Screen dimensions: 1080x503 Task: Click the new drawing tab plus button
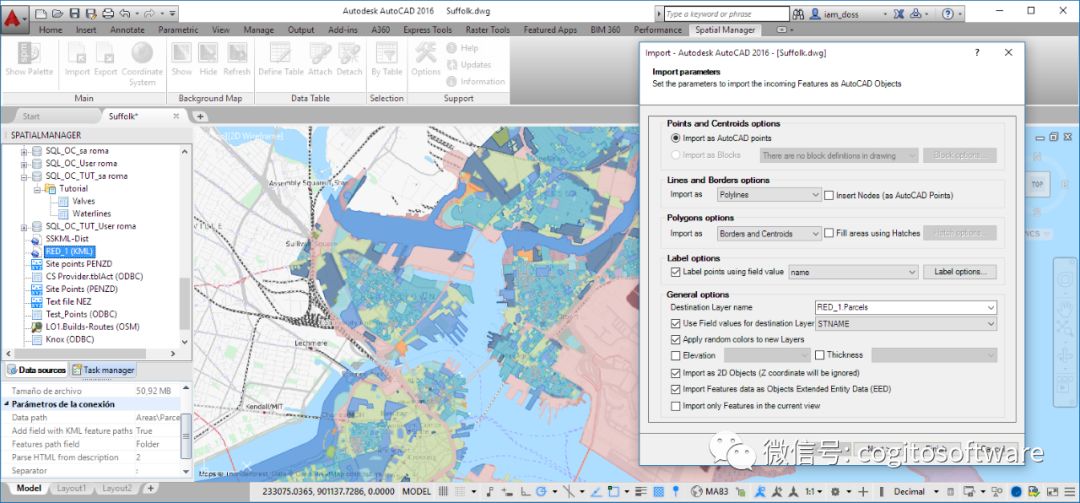pos(200,116)
